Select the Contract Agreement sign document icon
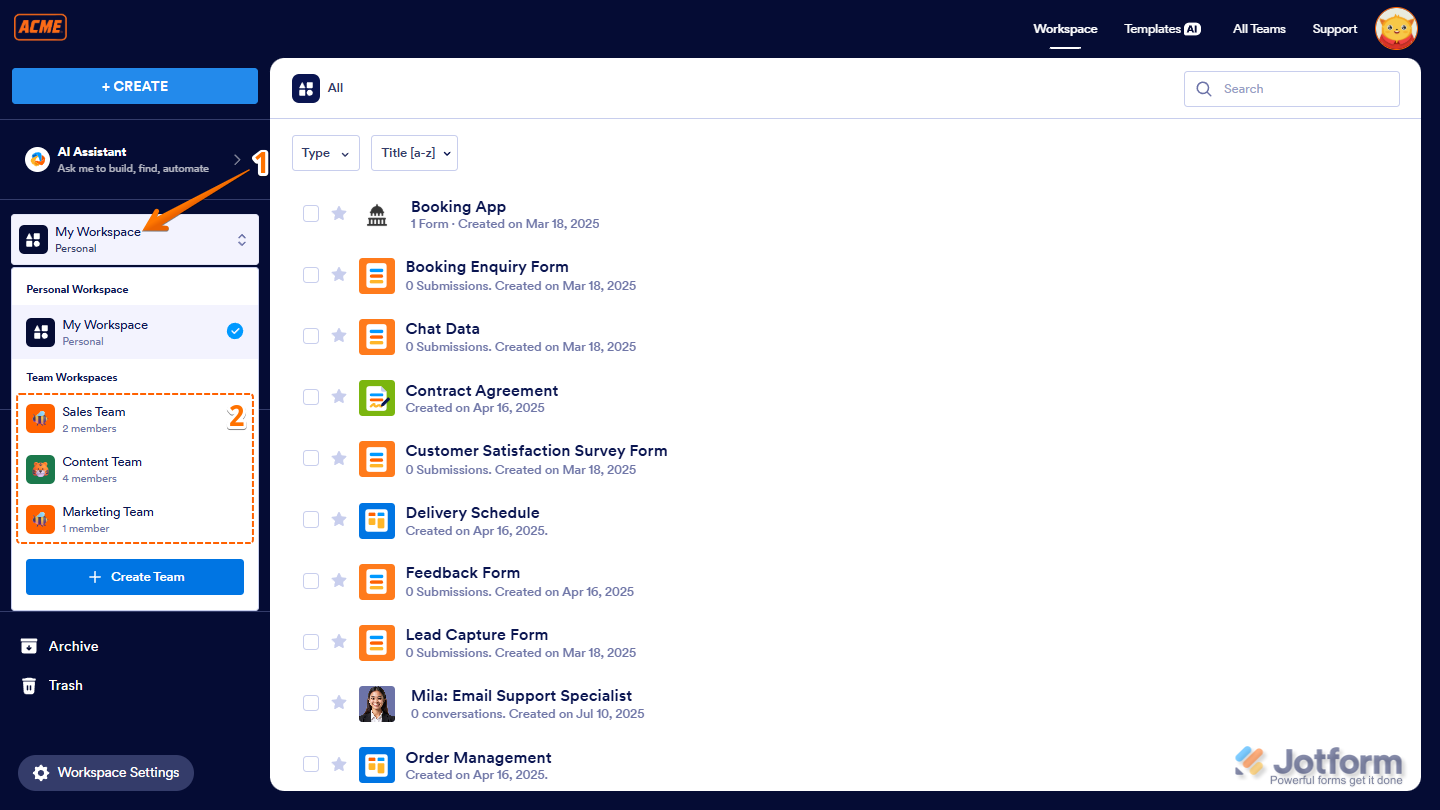Viewport: 1440px width, 810px height. click(x=377, y=397)
